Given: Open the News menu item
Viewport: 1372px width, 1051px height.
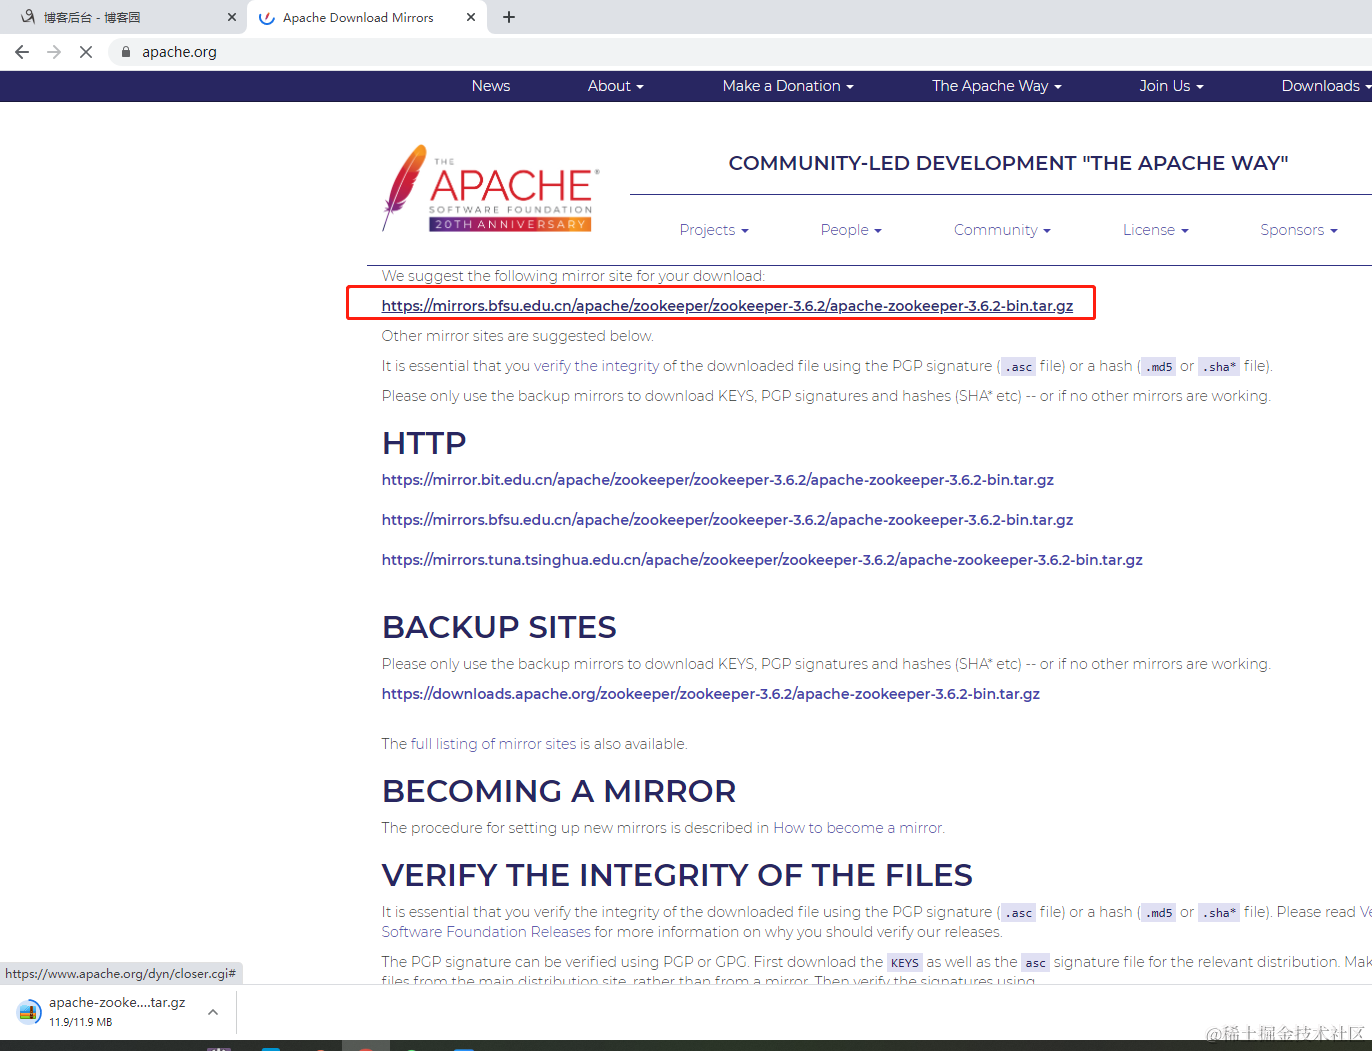Looking at the screenshot, I should [491, 86].
